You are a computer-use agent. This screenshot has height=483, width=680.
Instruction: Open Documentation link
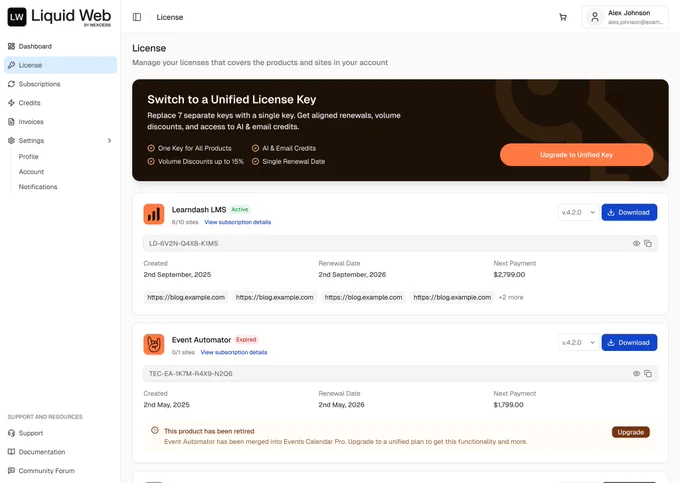click(42, 452)
